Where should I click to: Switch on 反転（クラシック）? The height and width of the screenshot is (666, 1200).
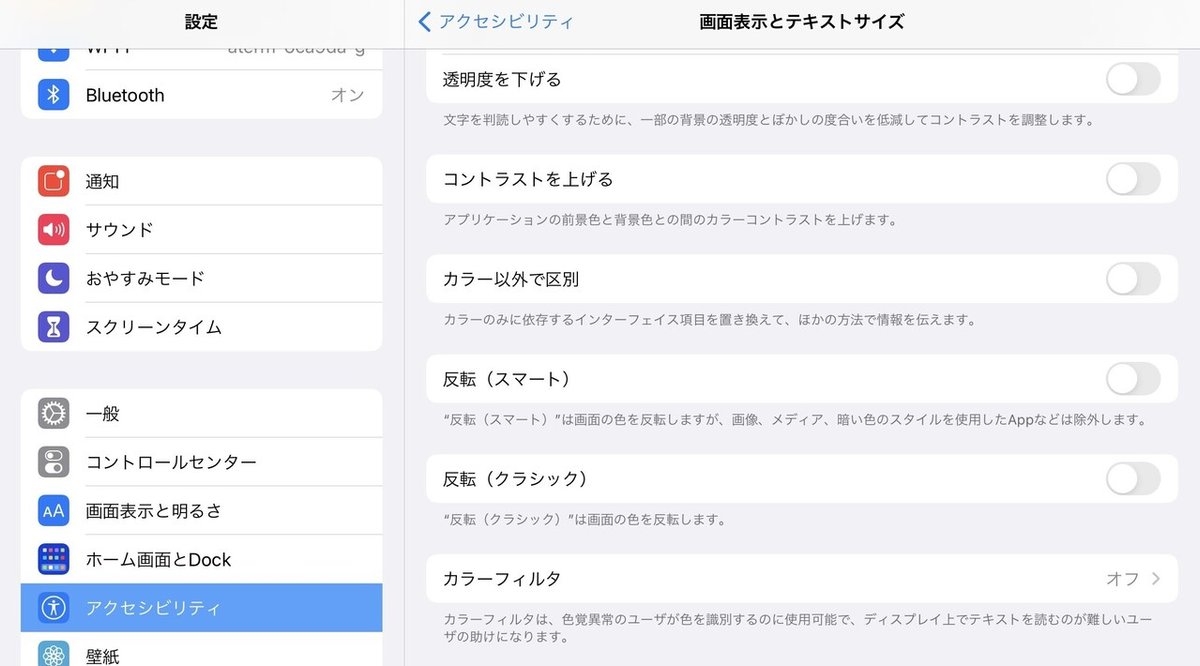tap(1131, 479)
